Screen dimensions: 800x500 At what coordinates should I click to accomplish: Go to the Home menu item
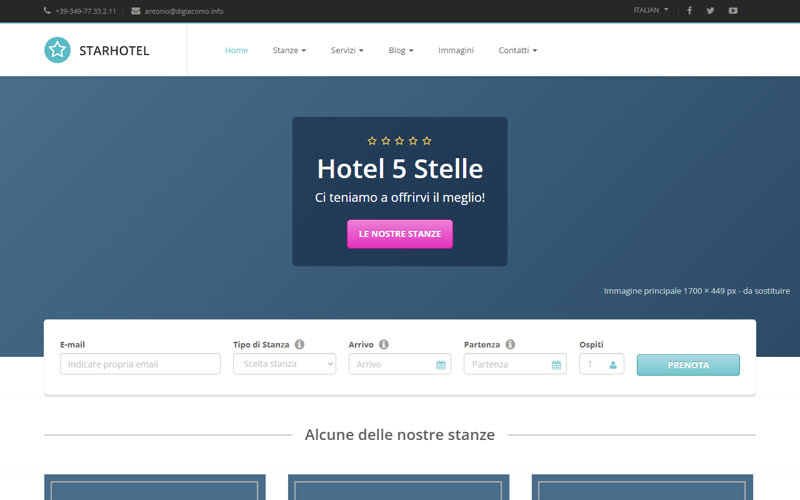[x=236, y=50]
